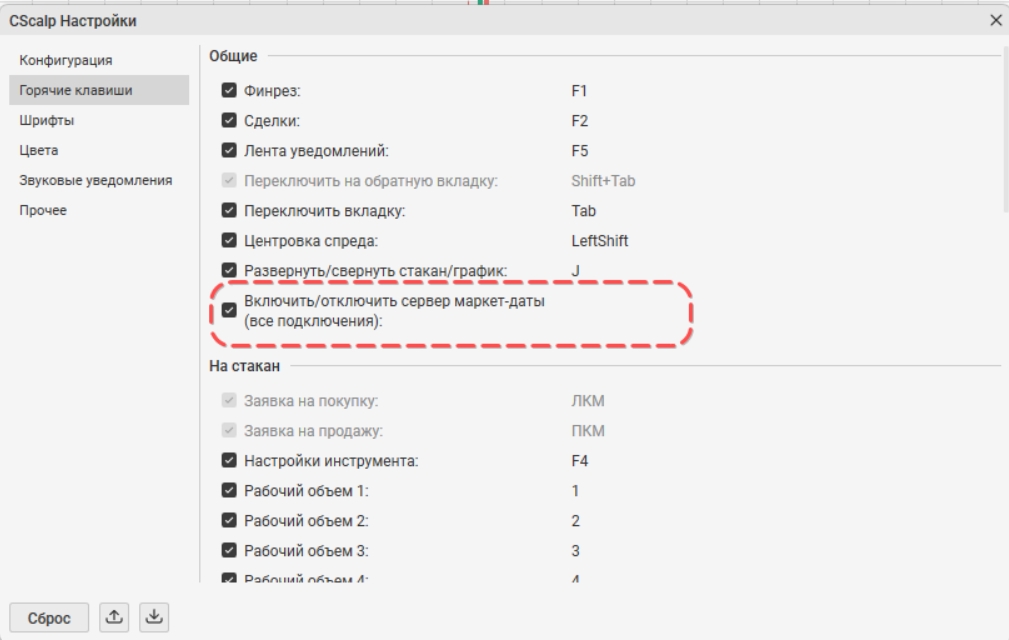Edit the F1 hotkey value for Финрез
The width and height of the screenshot is (1009, 640).
point(579,91)
